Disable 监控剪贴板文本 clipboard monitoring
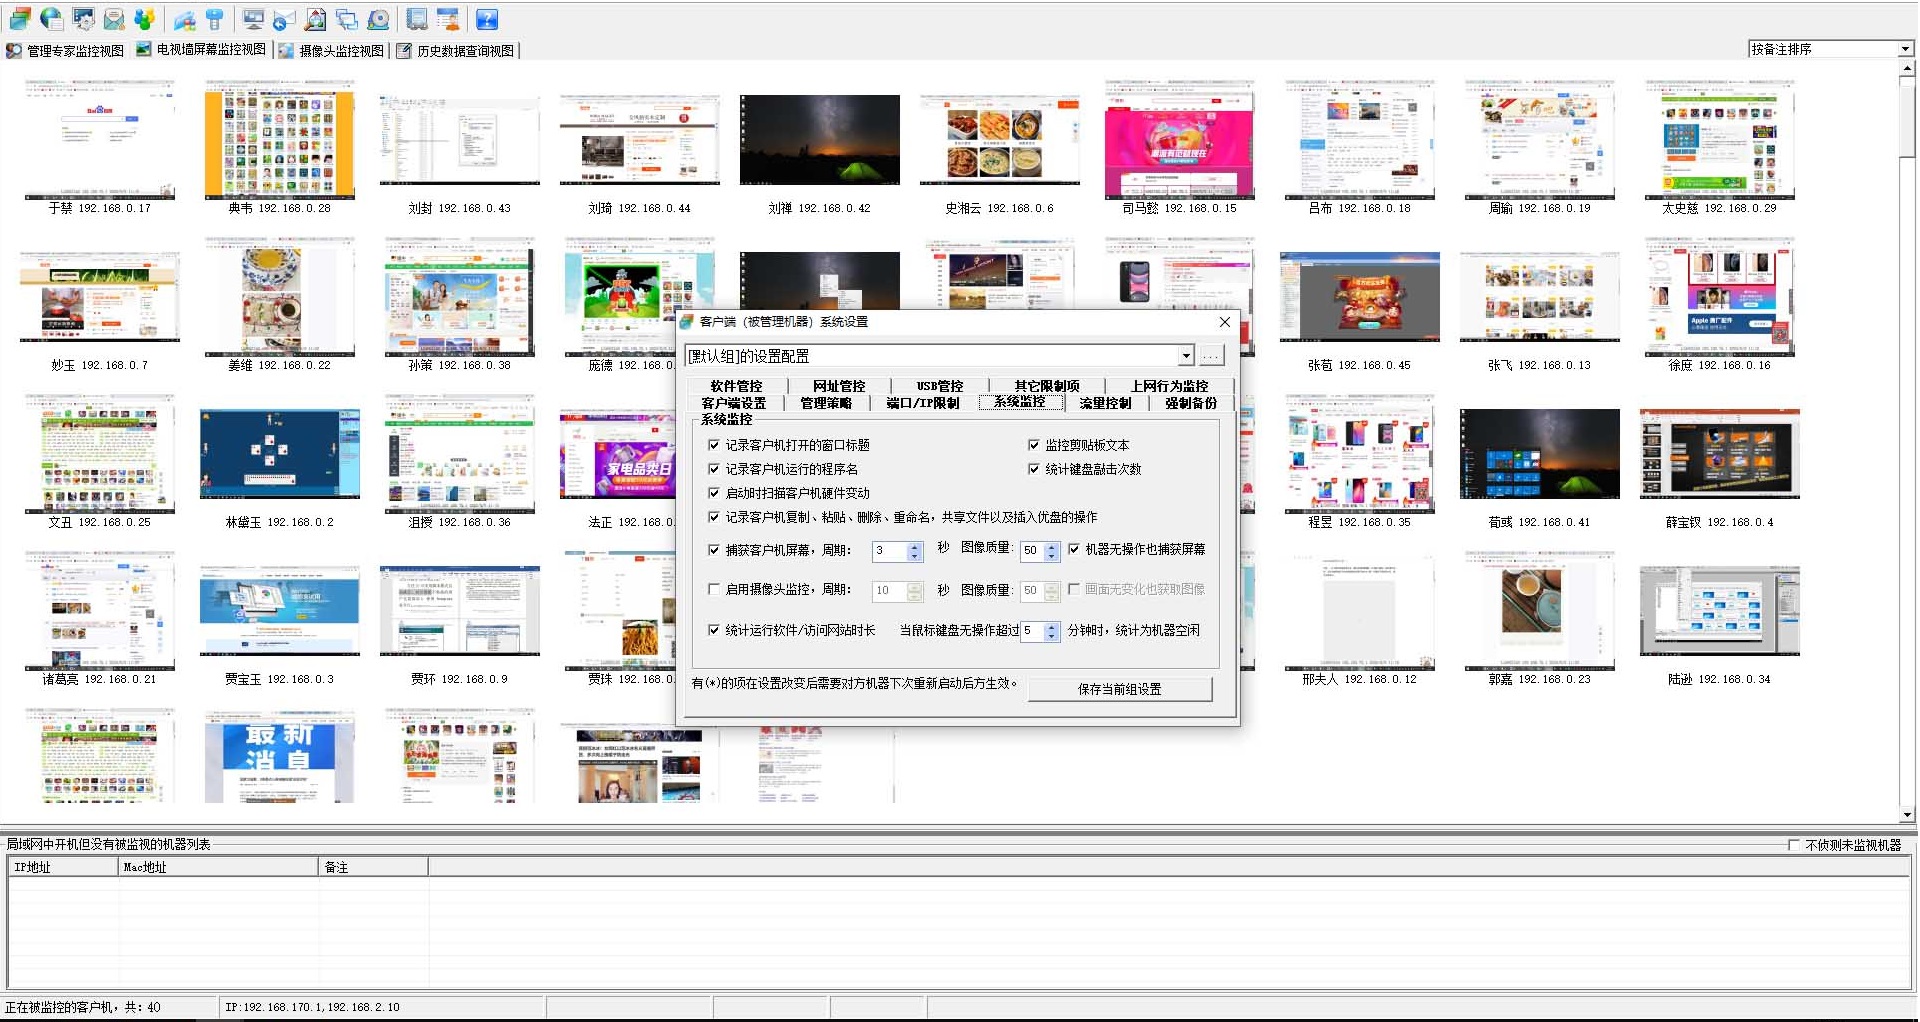The image size is (1920, 1022). click(1033, 445)
